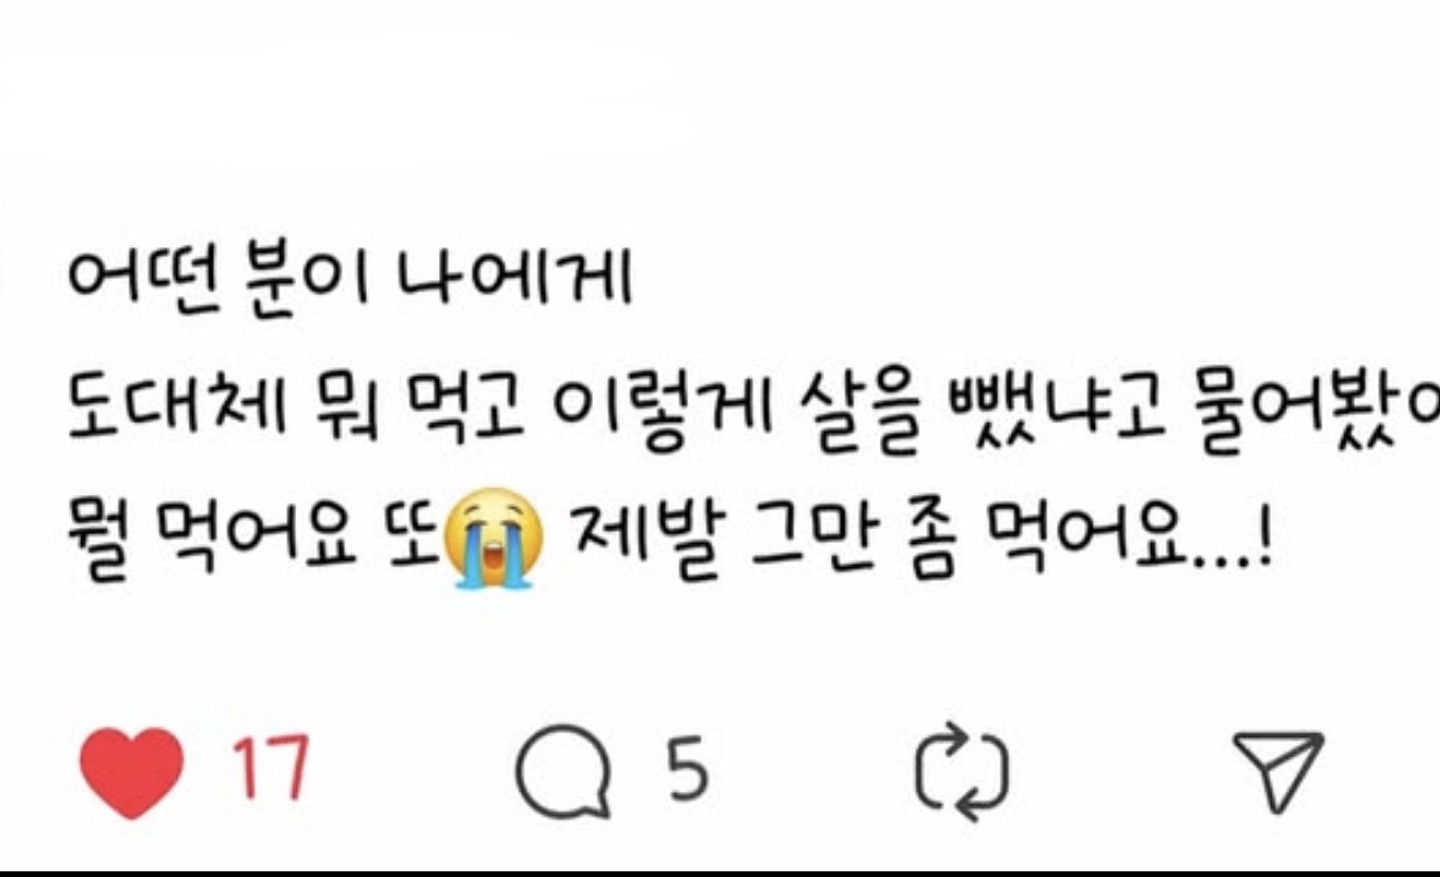The height and width of the screenshot is (877, 1440).
Task: Tap the crying face emoji
Action: [494, 537]
